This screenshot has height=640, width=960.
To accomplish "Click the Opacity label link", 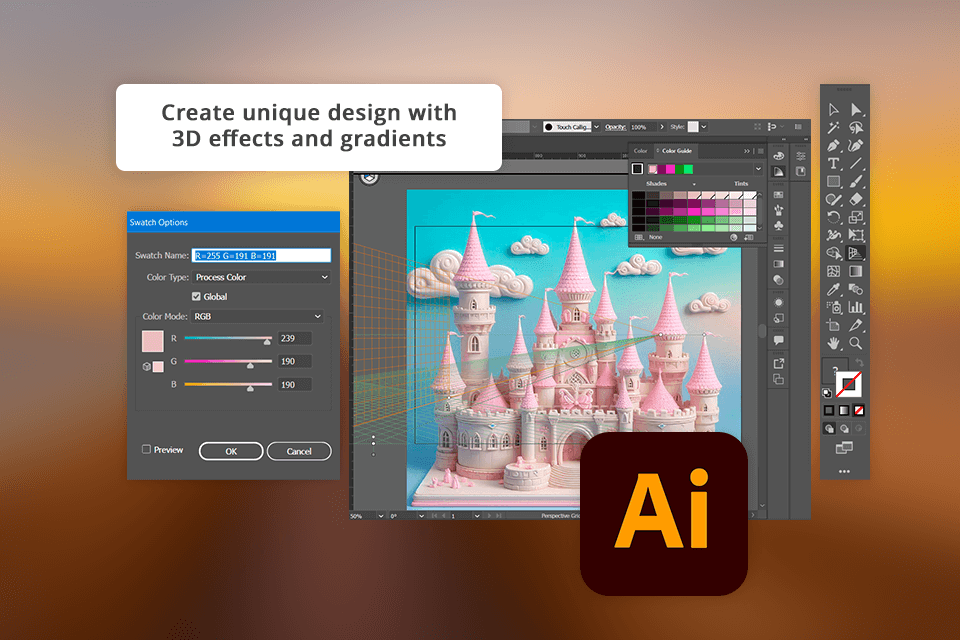I will click(x=615, y=127).
